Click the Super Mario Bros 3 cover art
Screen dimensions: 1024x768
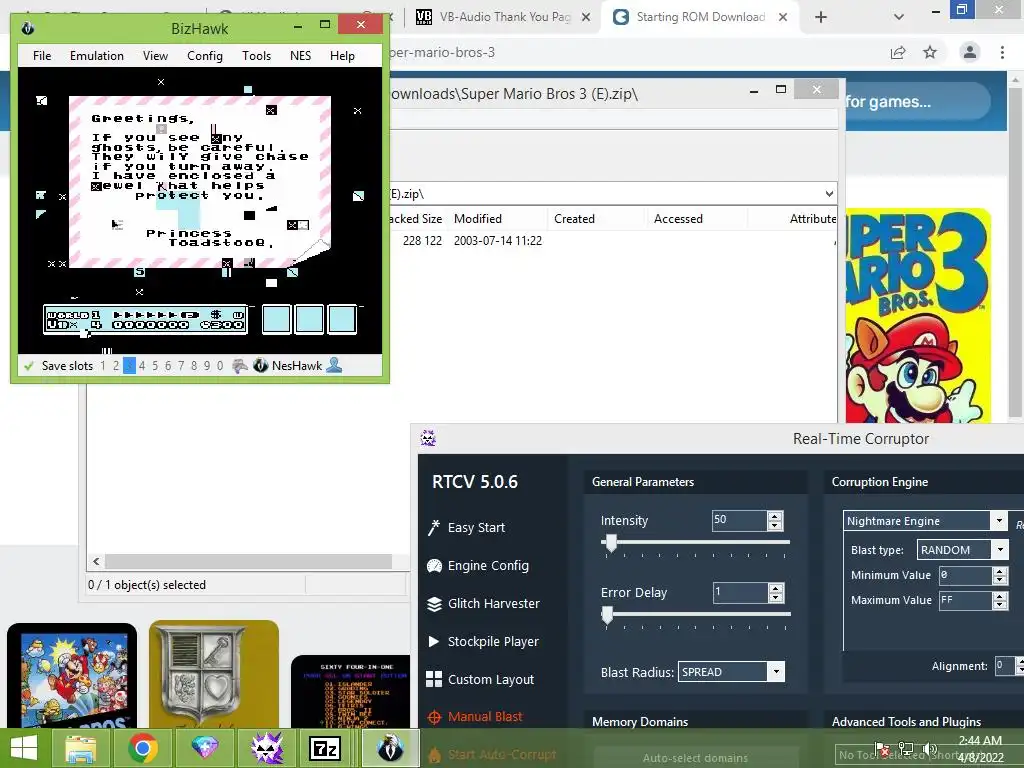click(x=918, y=315)
